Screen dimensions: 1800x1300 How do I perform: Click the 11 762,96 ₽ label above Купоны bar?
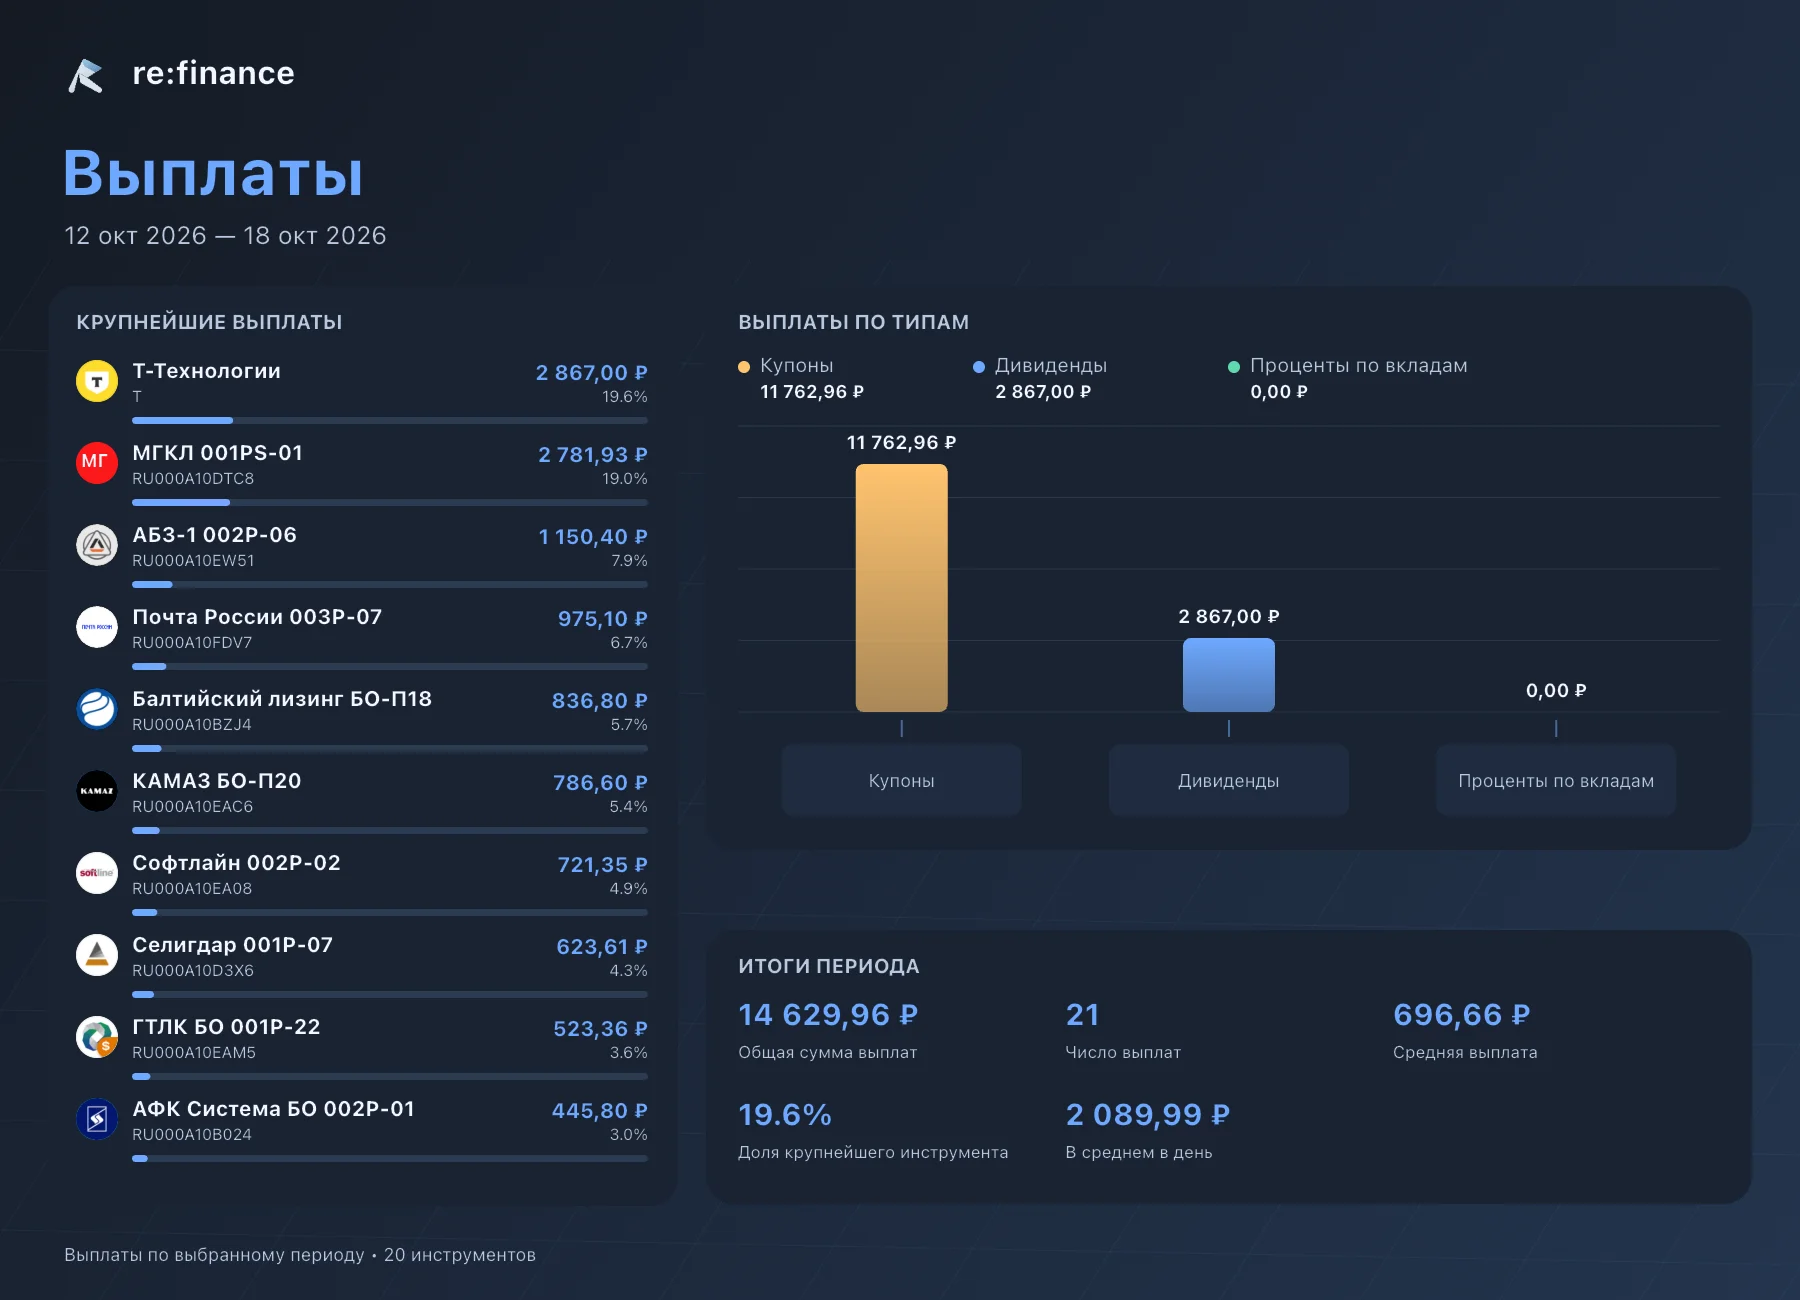(x=901, y=443)
